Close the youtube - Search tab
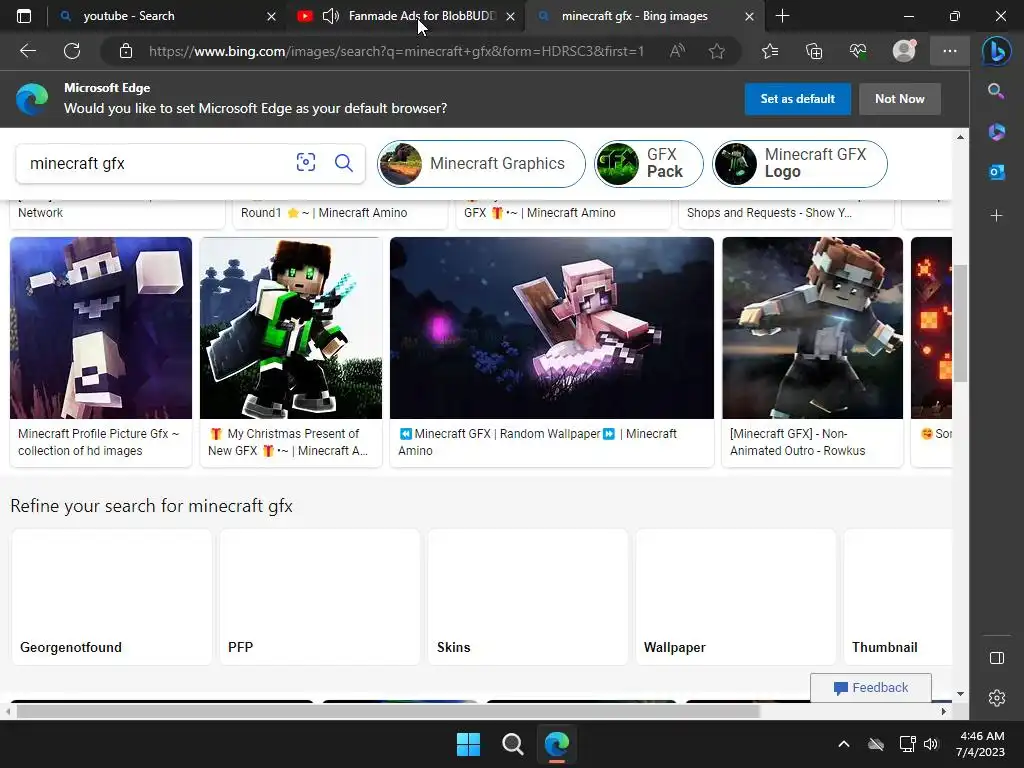1024x768 pixels. pos(271,16)
